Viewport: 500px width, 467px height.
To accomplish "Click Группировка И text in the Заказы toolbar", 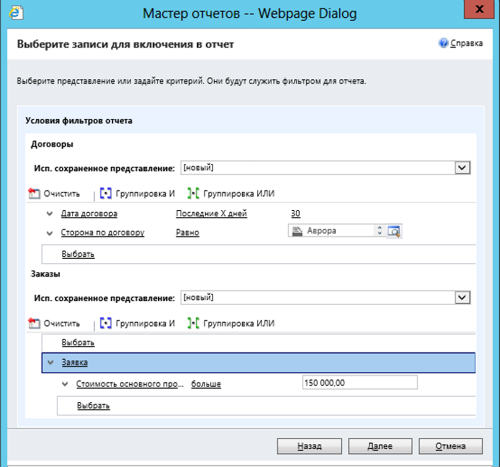I will 145,323.
